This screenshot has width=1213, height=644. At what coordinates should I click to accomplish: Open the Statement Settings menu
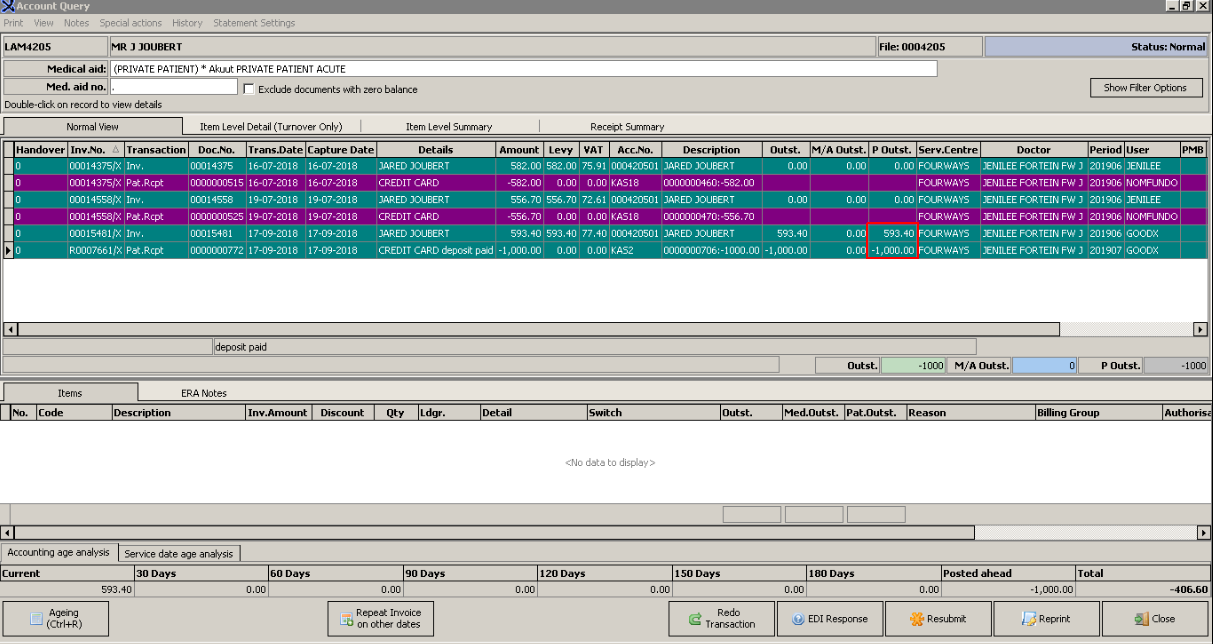[x=254, y=23]
